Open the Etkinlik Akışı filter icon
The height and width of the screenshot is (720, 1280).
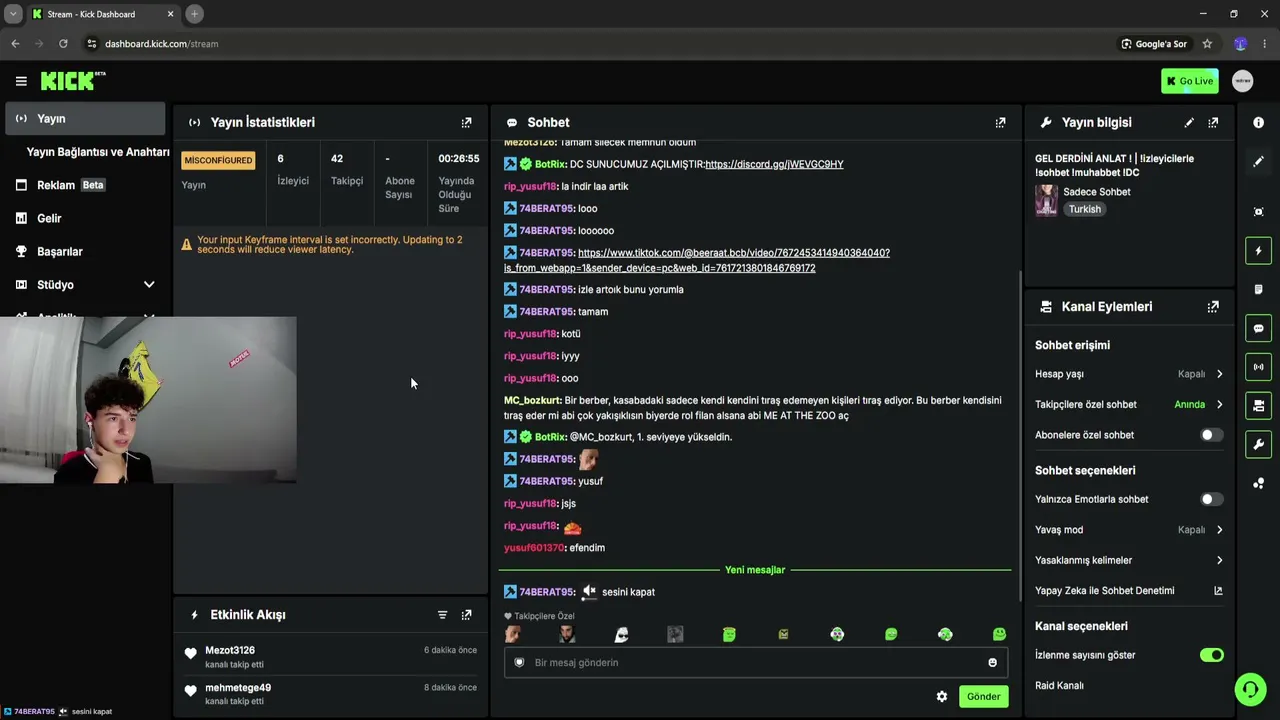pos(442,615)
